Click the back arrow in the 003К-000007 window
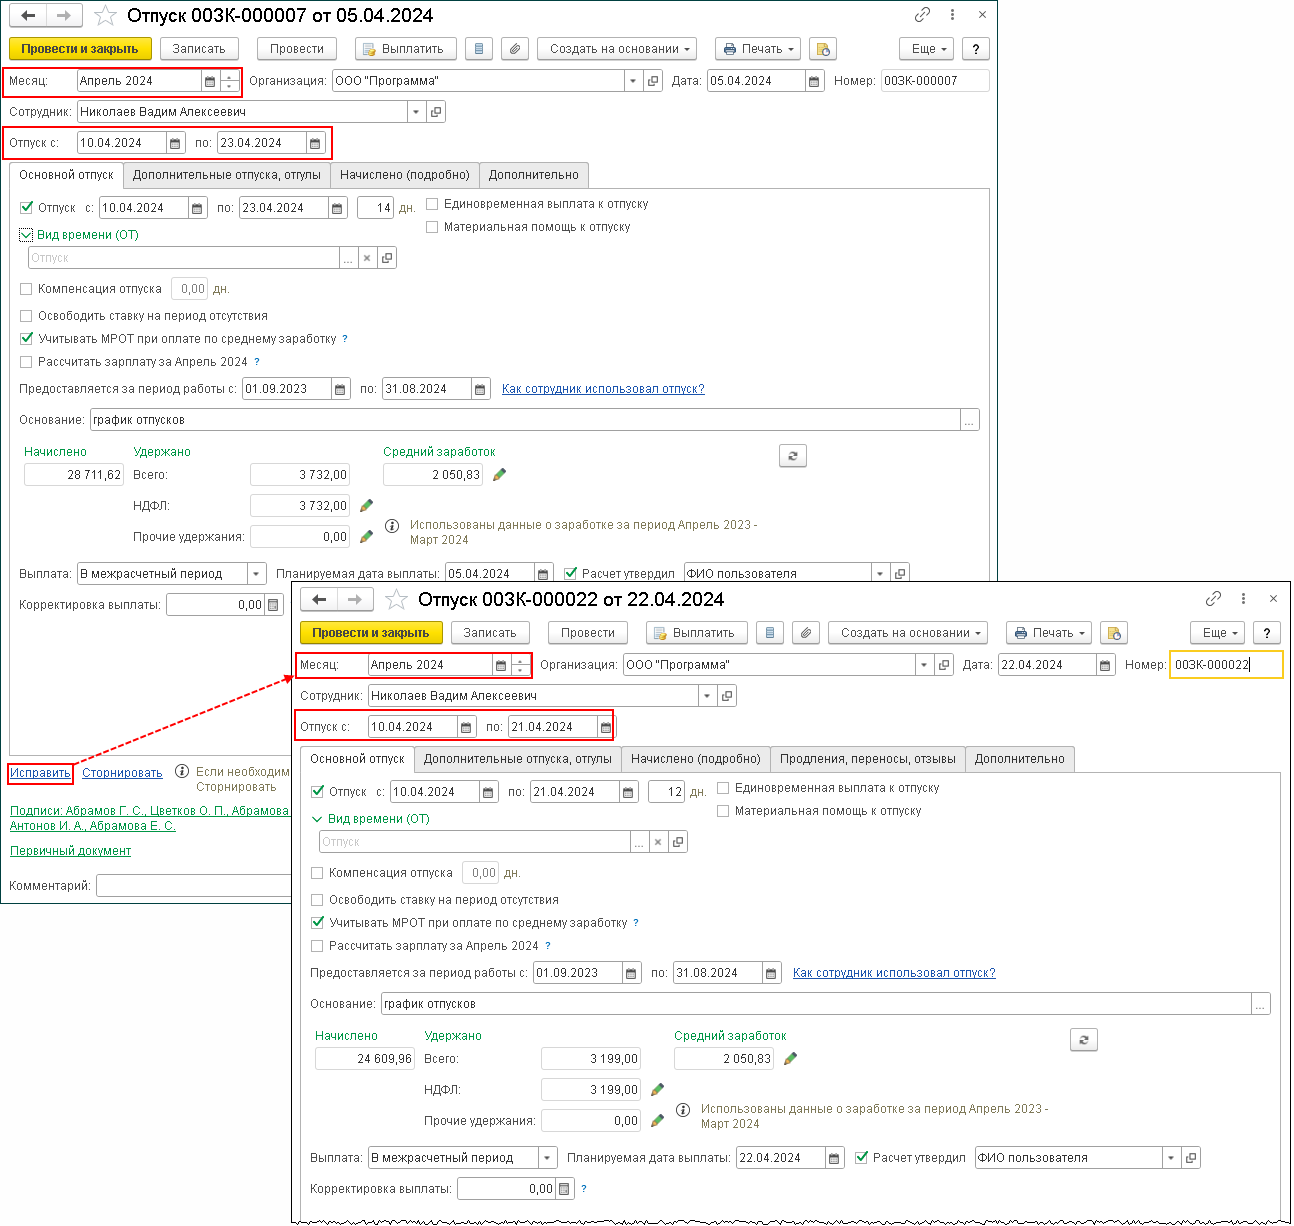 28,16
